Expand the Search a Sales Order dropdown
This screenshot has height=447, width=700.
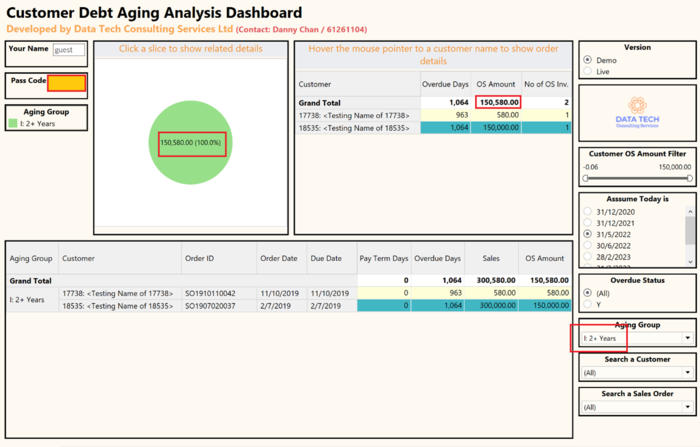(x=688, y=407)
